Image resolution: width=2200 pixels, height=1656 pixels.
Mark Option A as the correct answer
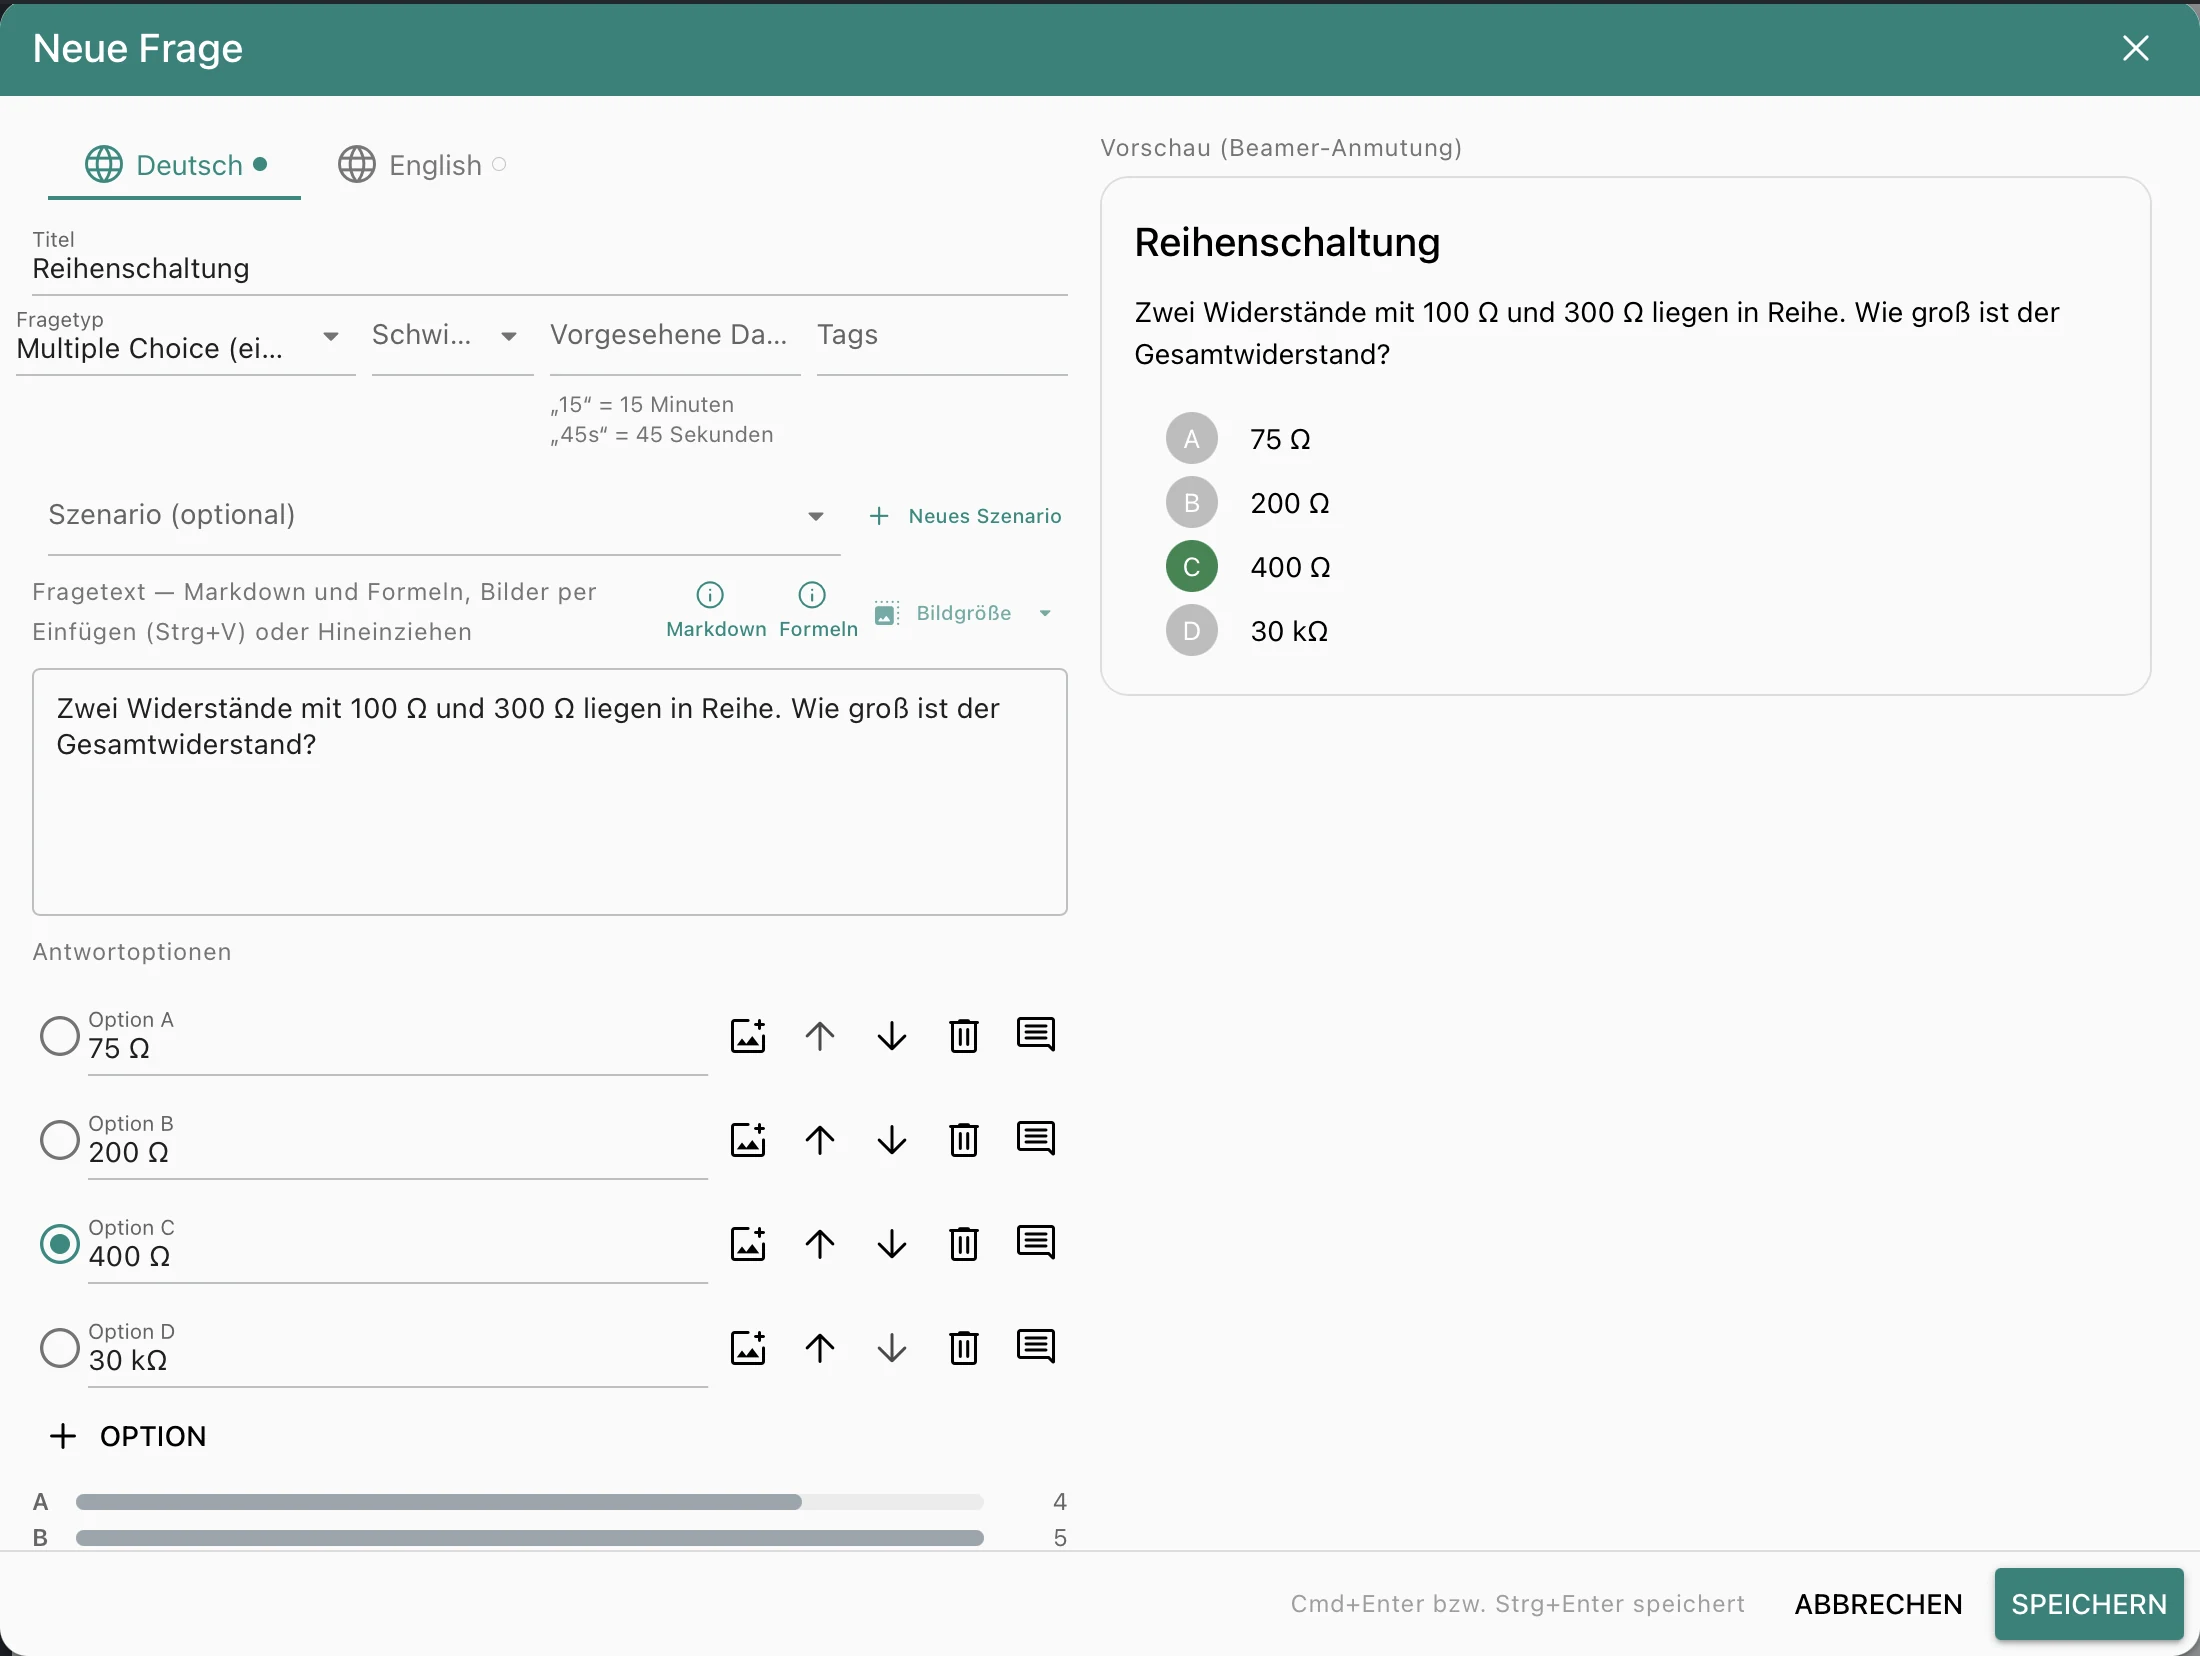tap(60, 1036)
